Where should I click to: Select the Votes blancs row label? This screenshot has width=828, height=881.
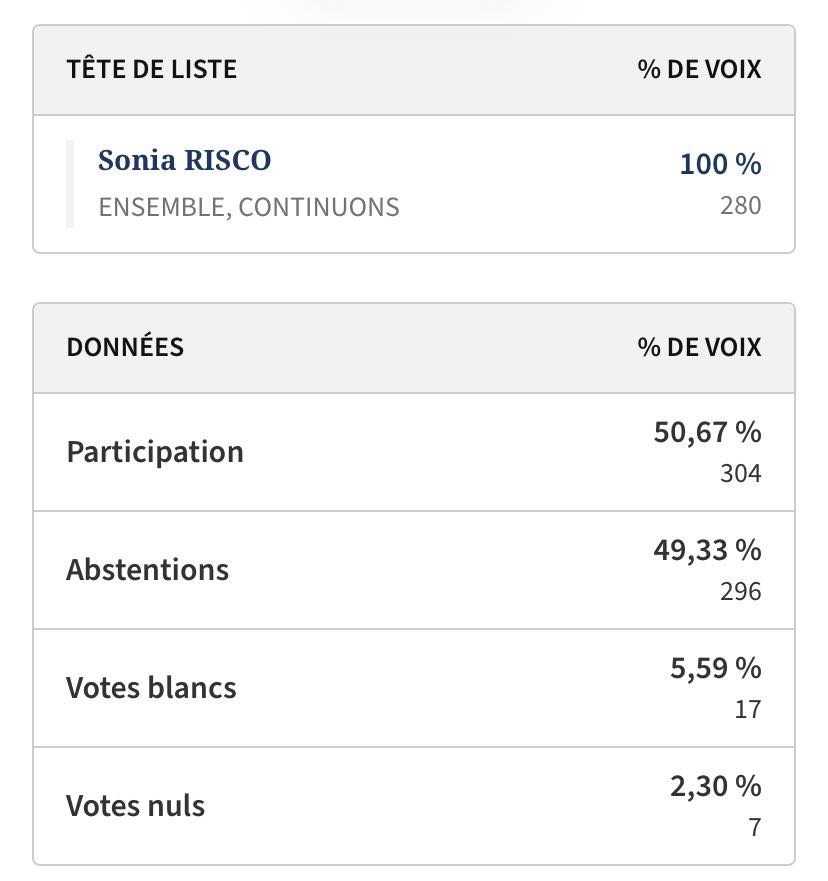click(151, 688)
